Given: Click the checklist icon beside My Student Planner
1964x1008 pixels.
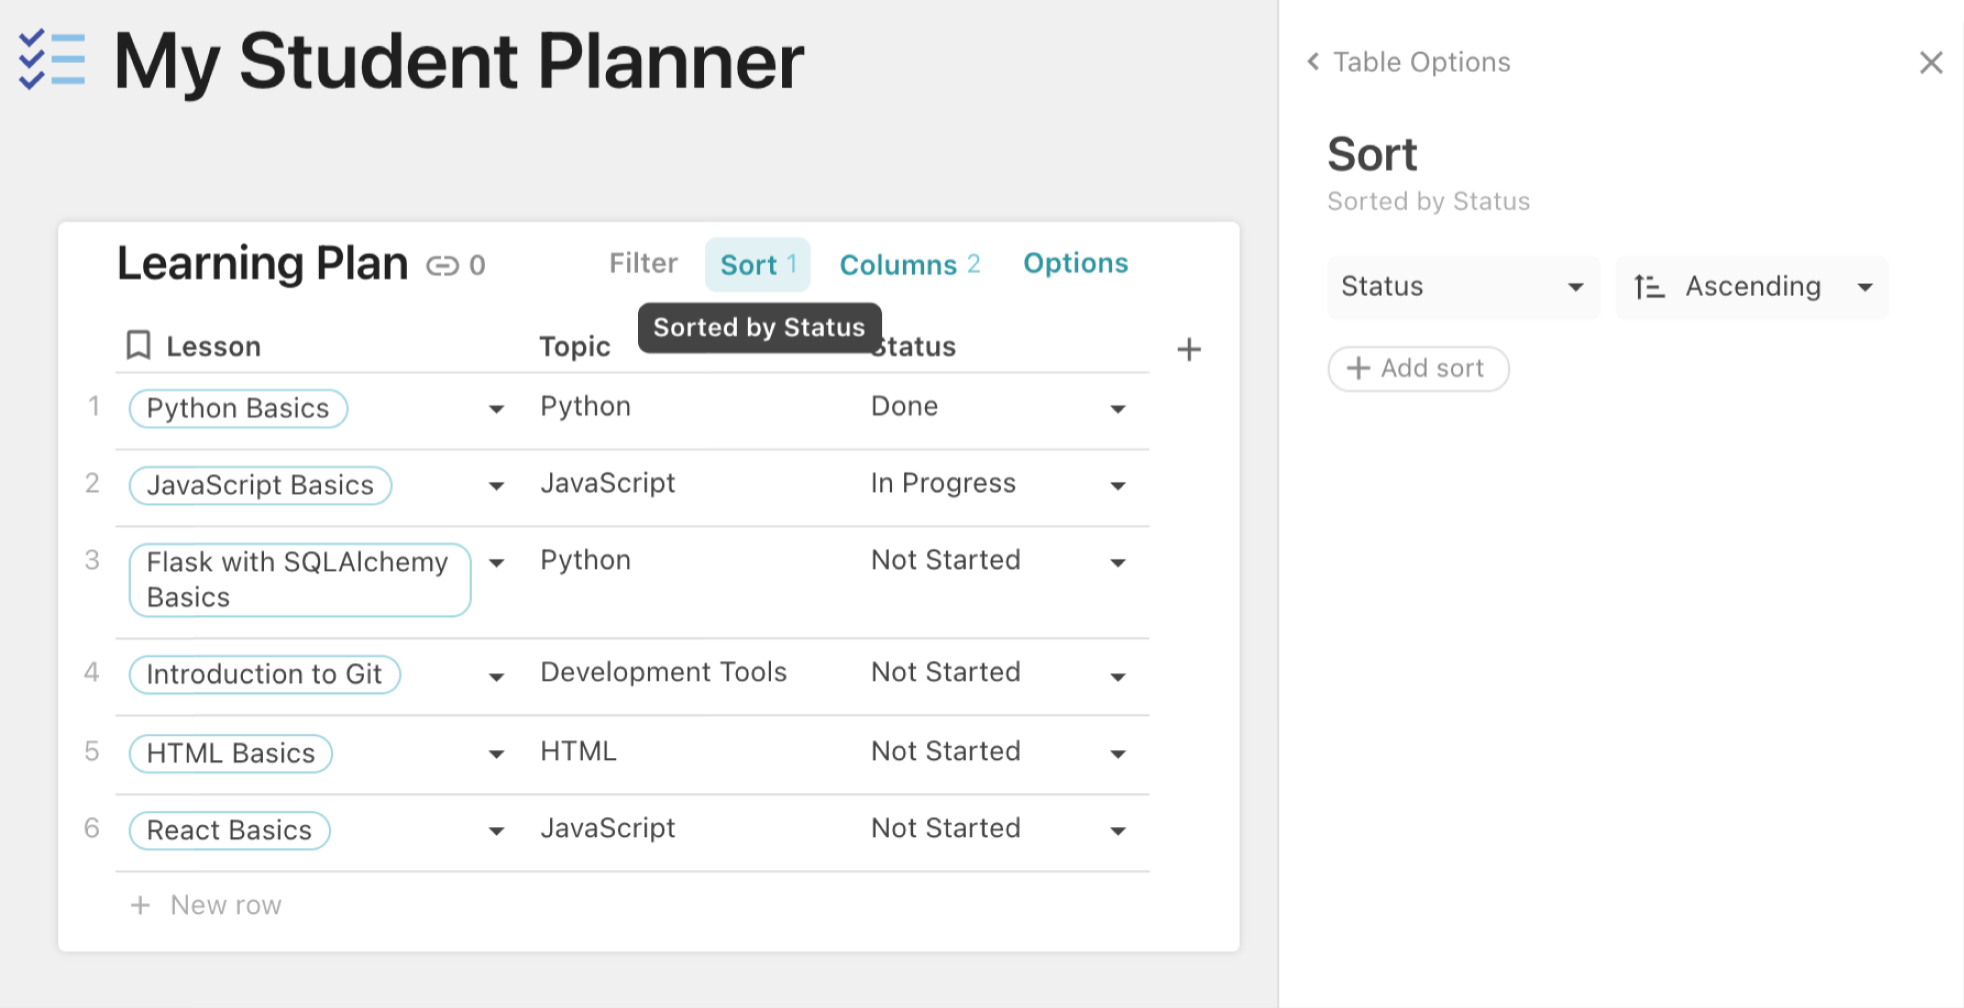Looking at the screenshot, I should (52, 60).
